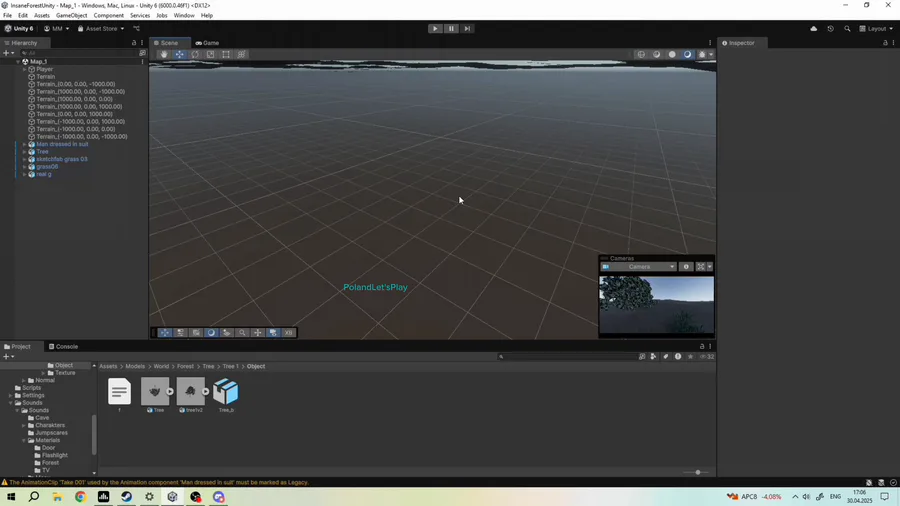Click the Hierarchy create plus button
This screenshot has width=900, height=506.
pyautogui.click(x=8, y=53)
